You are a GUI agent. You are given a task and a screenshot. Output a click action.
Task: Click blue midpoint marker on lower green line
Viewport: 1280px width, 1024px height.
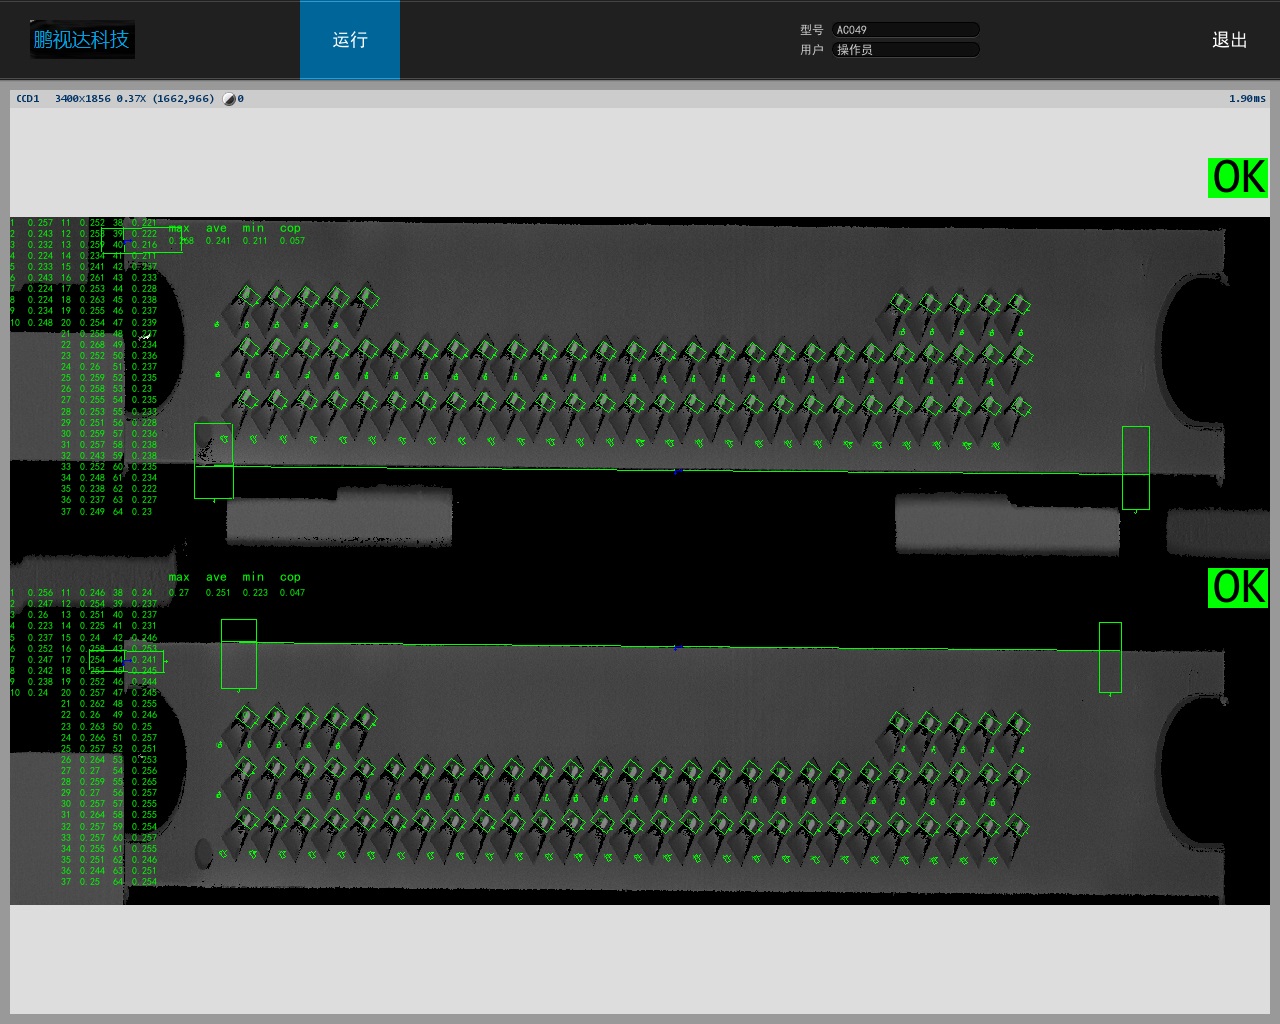[678, 647]
